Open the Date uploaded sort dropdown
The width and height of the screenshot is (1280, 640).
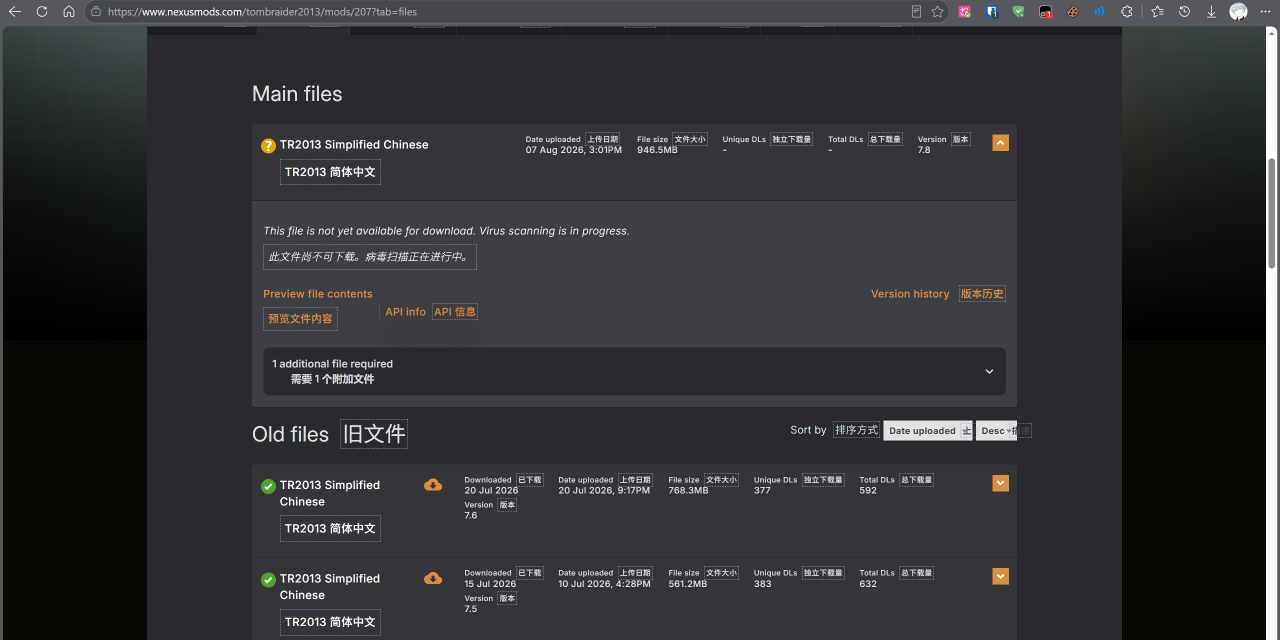[x=927, y=431]
